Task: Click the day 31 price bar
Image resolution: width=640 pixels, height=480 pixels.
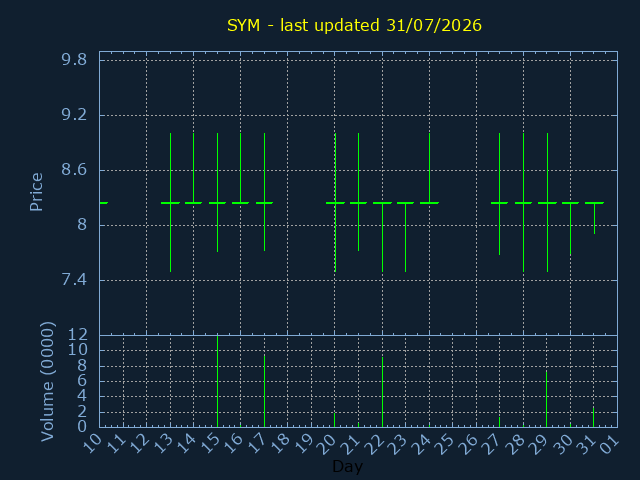Action: [594, 218]
